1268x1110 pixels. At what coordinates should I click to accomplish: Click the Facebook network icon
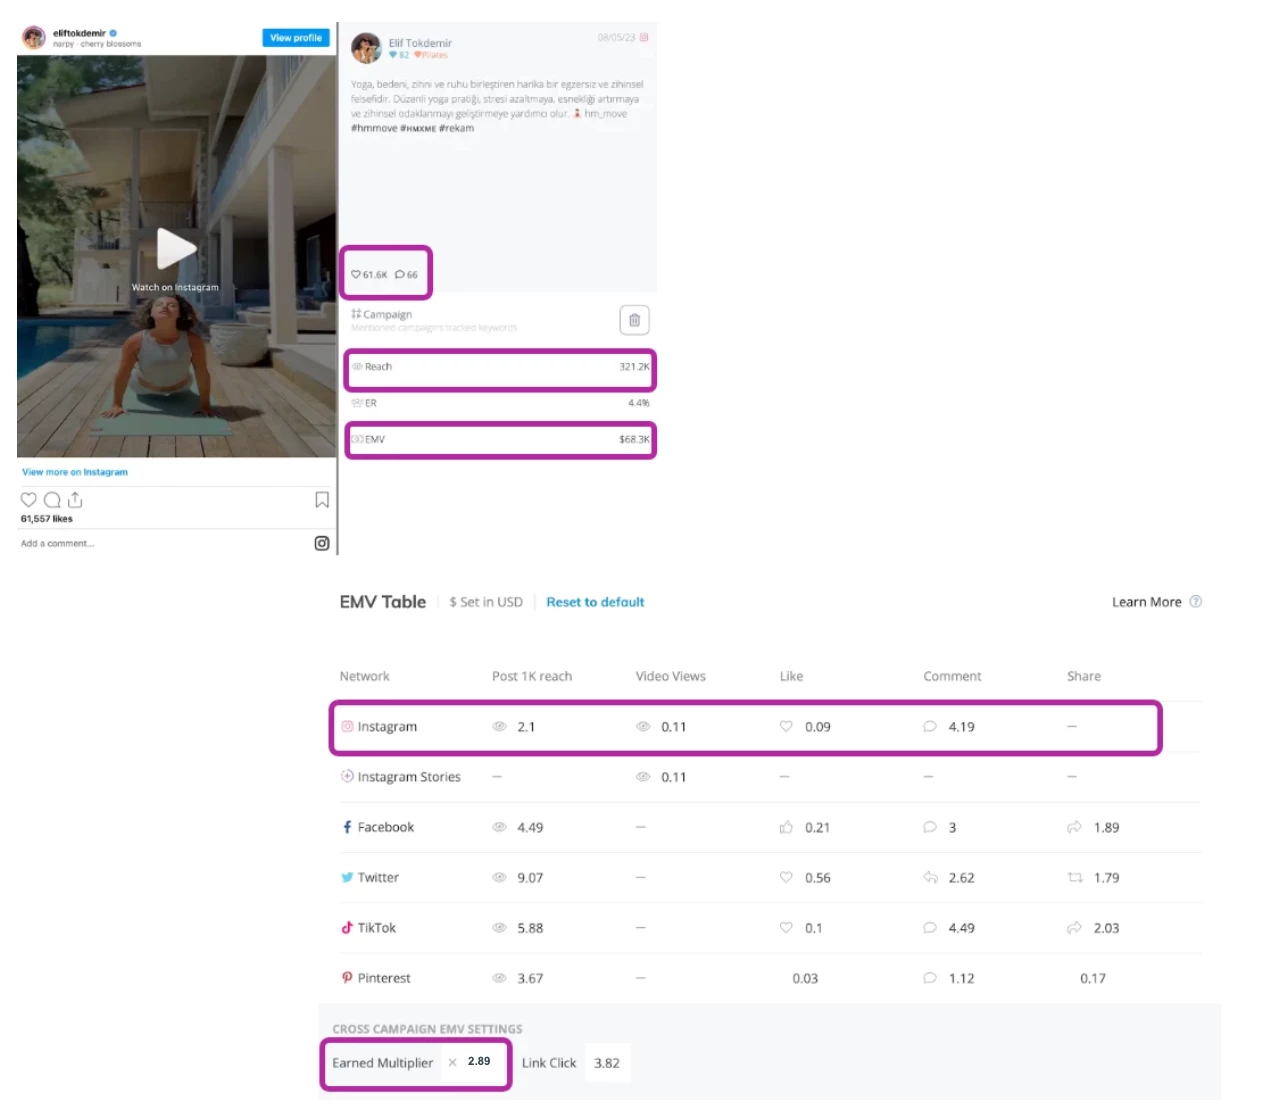click(x=347, y=827)
